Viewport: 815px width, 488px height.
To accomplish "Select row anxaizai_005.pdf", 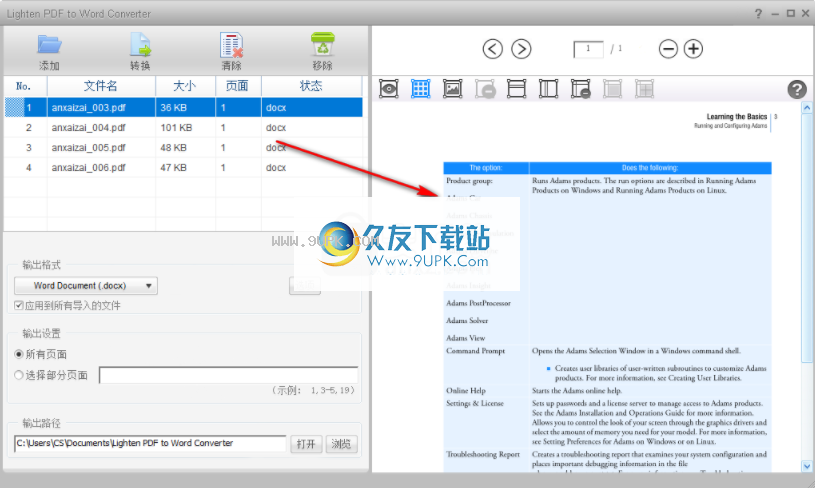I will 183,148.
